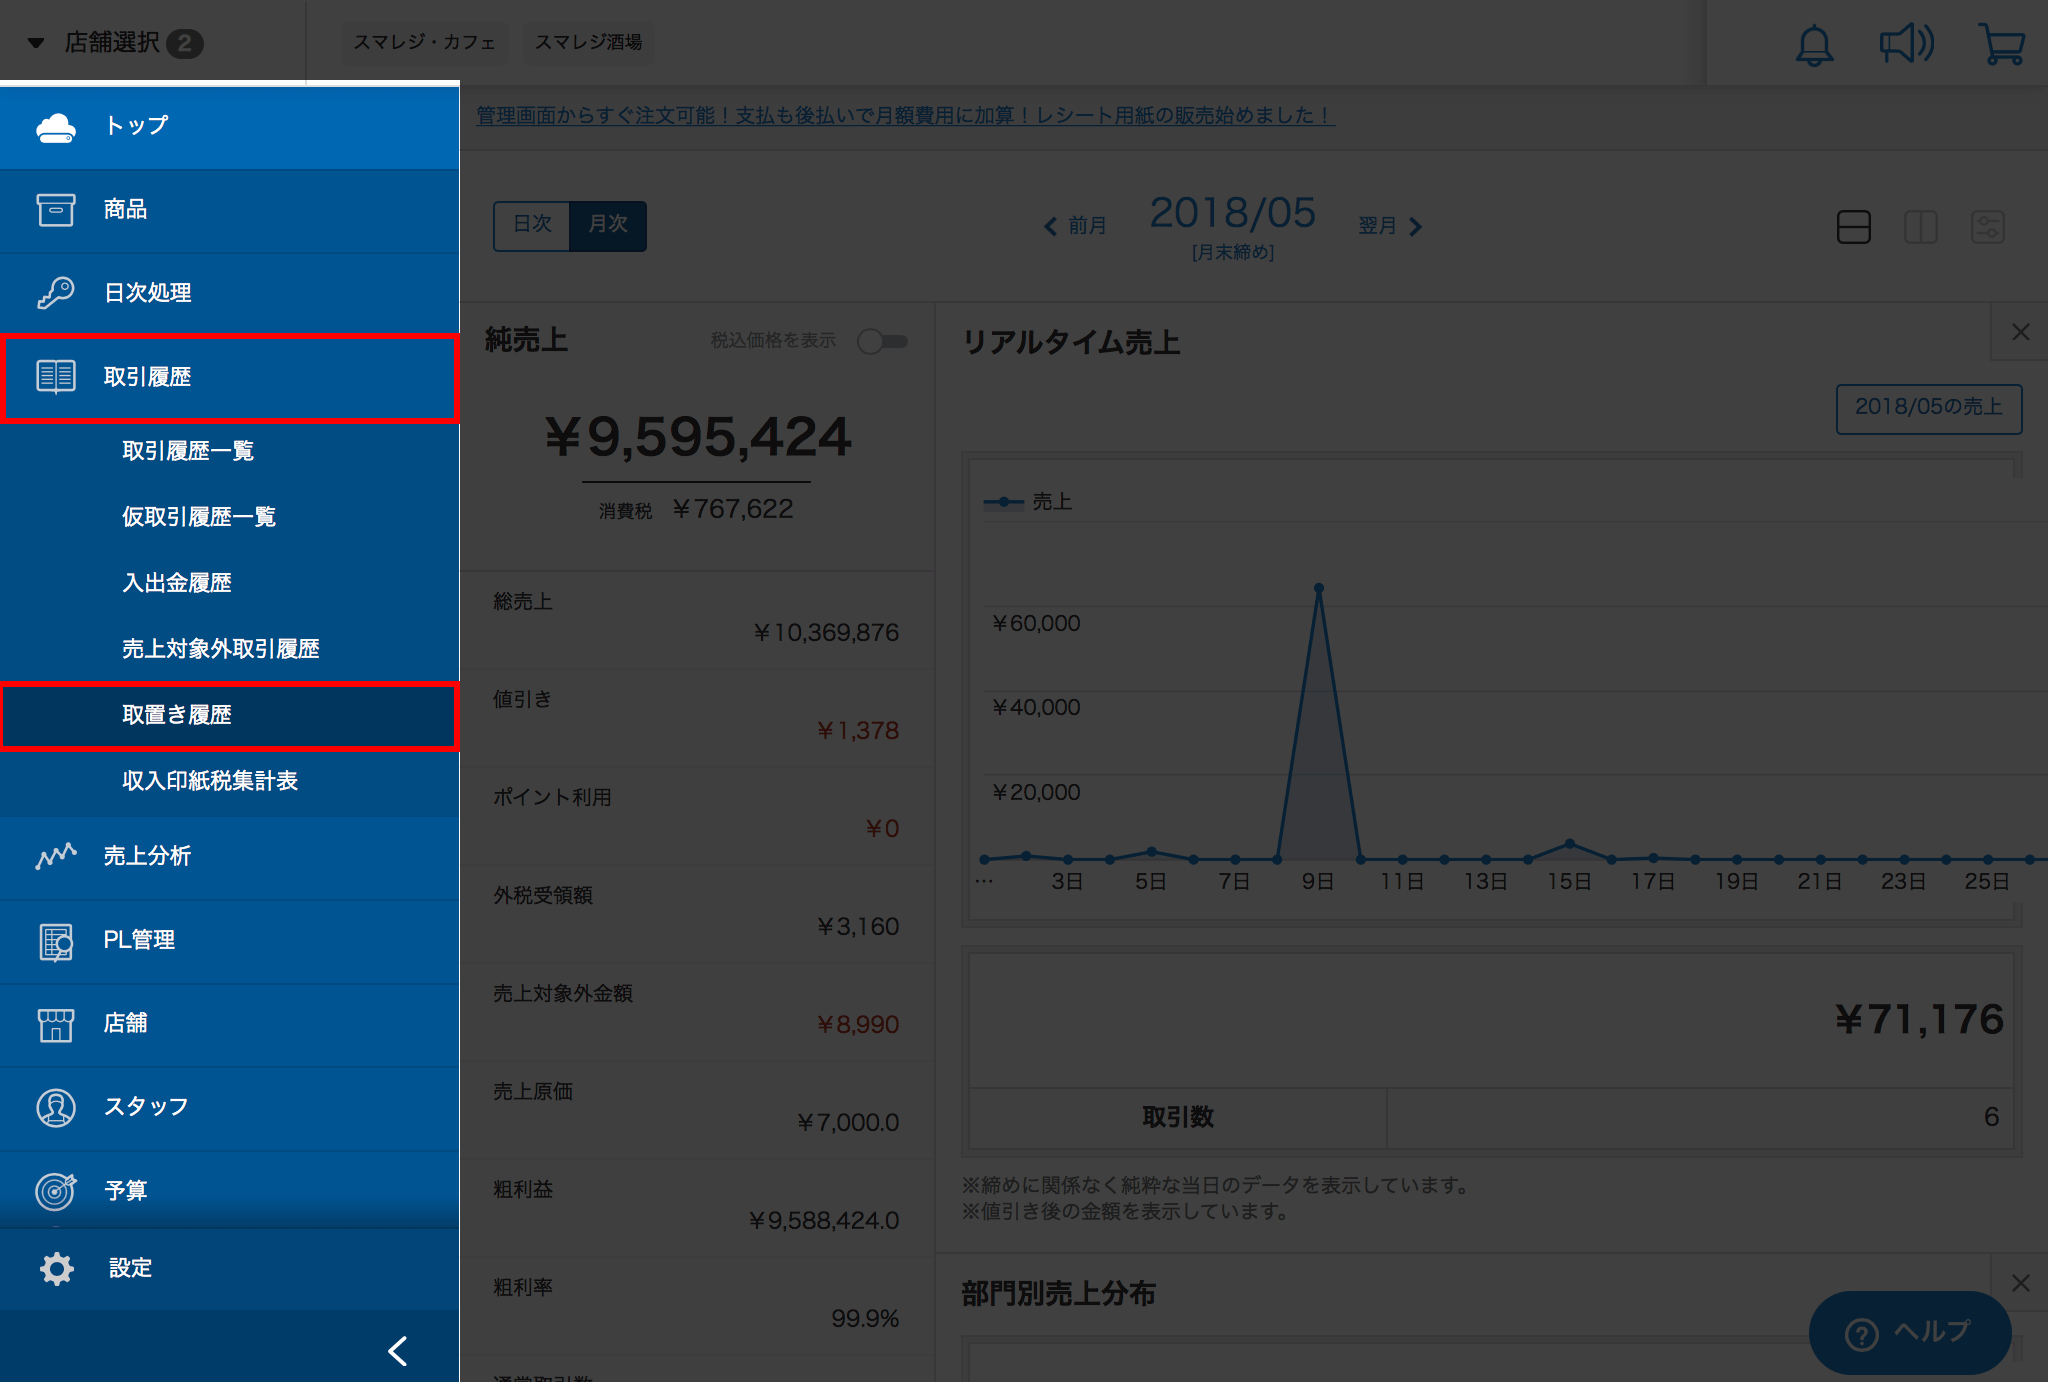Screen dimensions: 2048x1382
Task: Click the 売上分析 graph icon
Action: (x=56, y=856)
